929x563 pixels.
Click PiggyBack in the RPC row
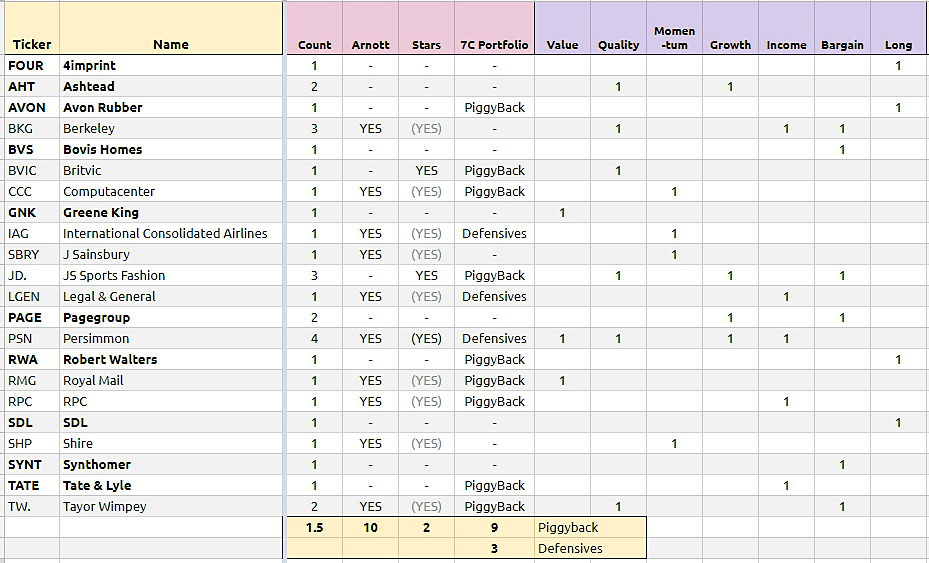tap(494, 401)
